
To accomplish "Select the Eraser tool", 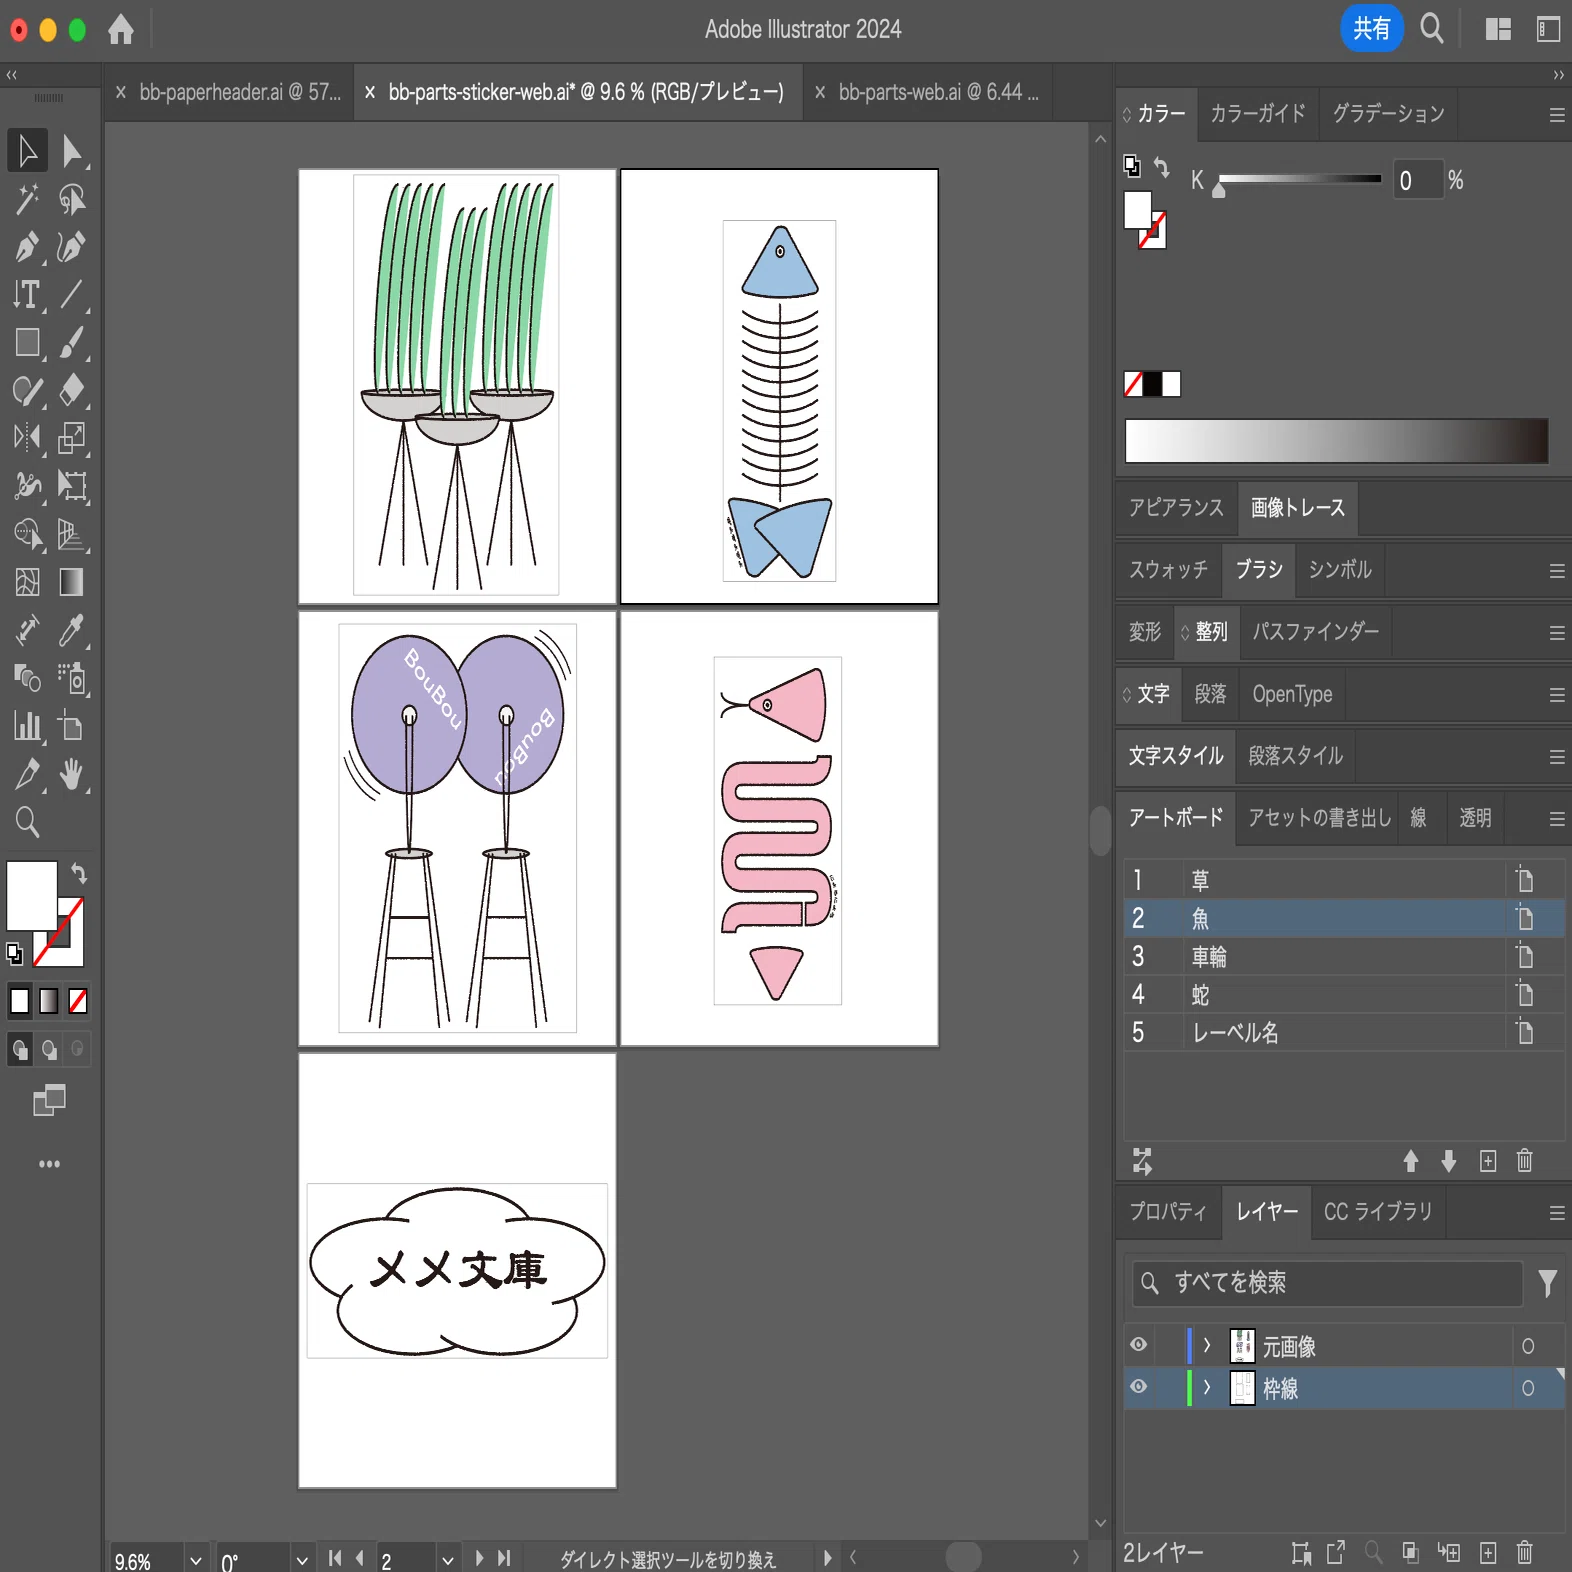I will click(71, 390).
